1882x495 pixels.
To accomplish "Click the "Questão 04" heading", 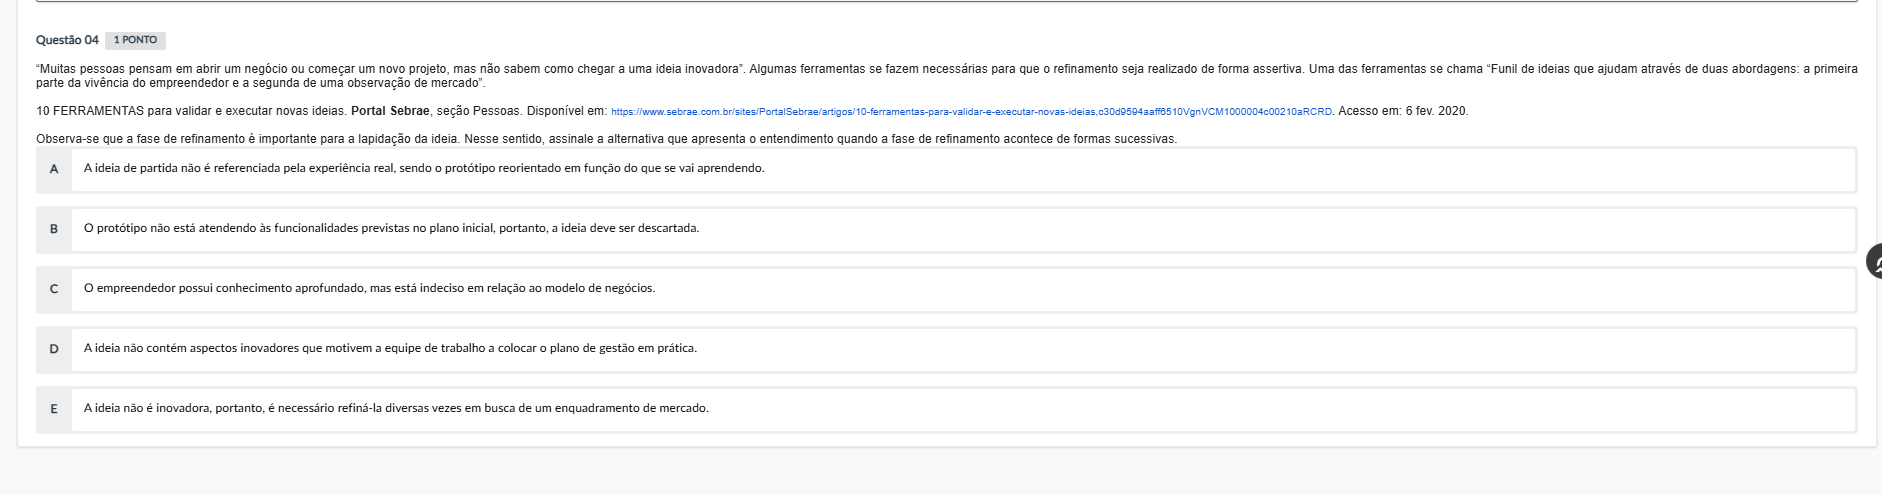I will click(67, 40).
